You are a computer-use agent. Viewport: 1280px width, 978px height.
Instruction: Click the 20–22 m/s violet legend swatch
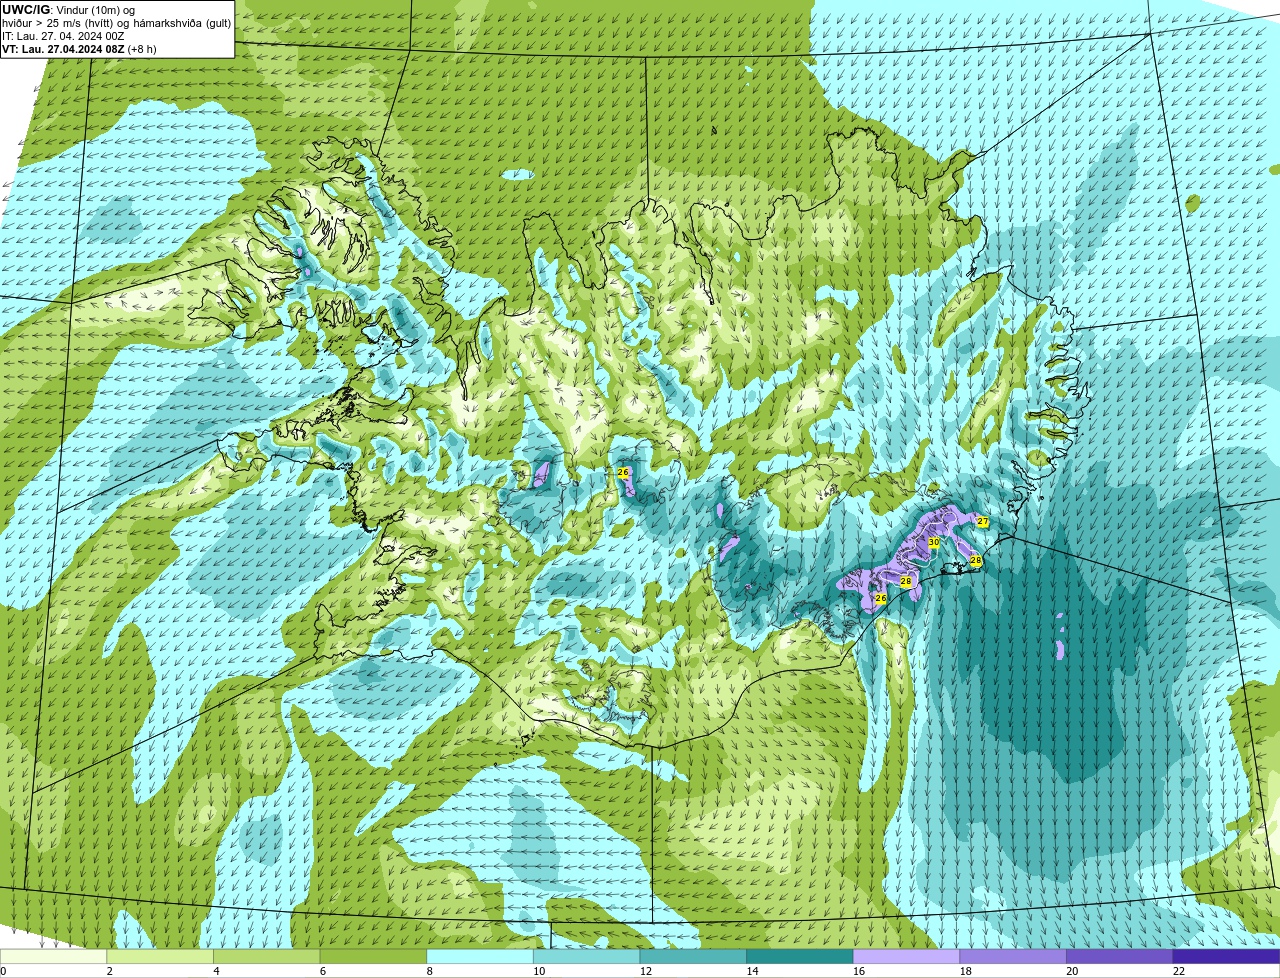click(1120, 956)
